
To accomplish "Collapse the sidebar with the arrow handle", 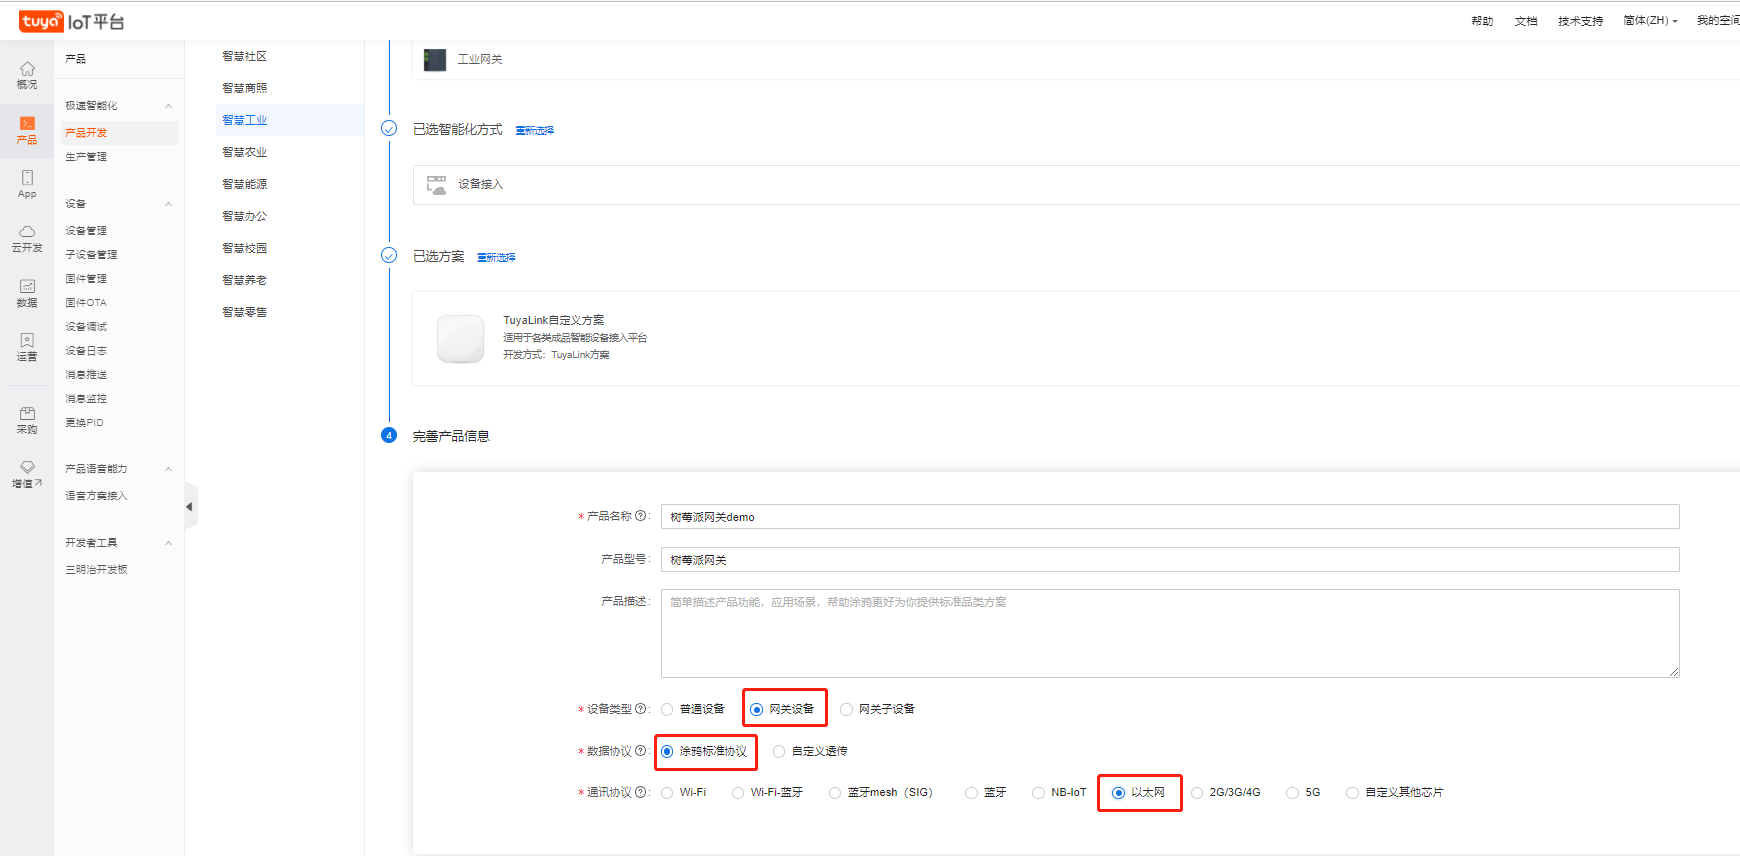I will (190, 507).
